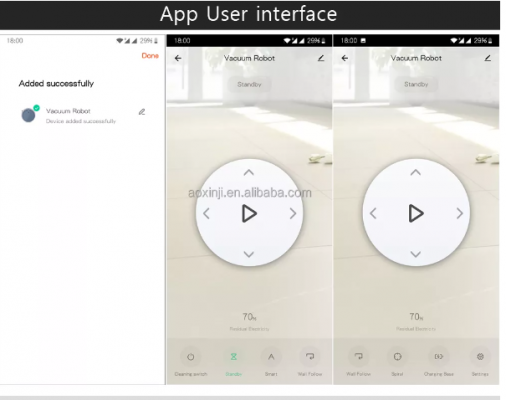Move robot backward on screen with Spiral mode

[x=415, y=254]
